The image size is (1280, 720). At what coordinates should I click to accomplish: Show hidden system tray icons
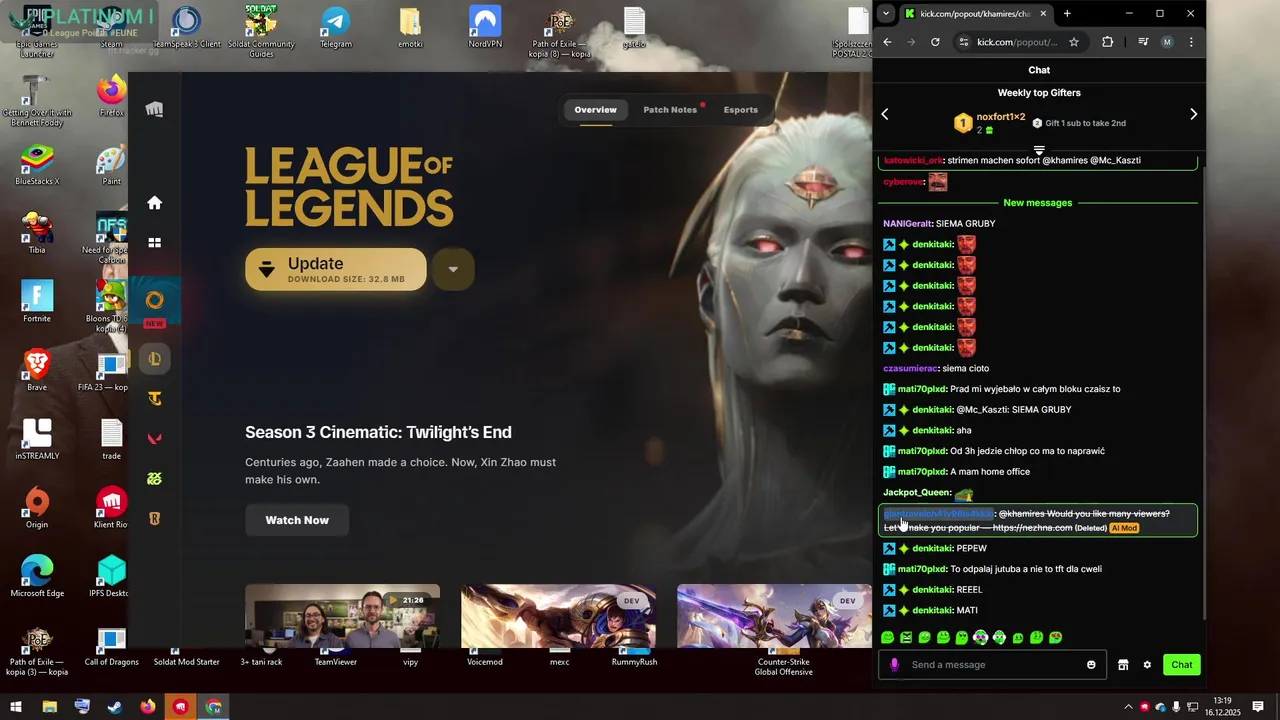(1129, 707)
